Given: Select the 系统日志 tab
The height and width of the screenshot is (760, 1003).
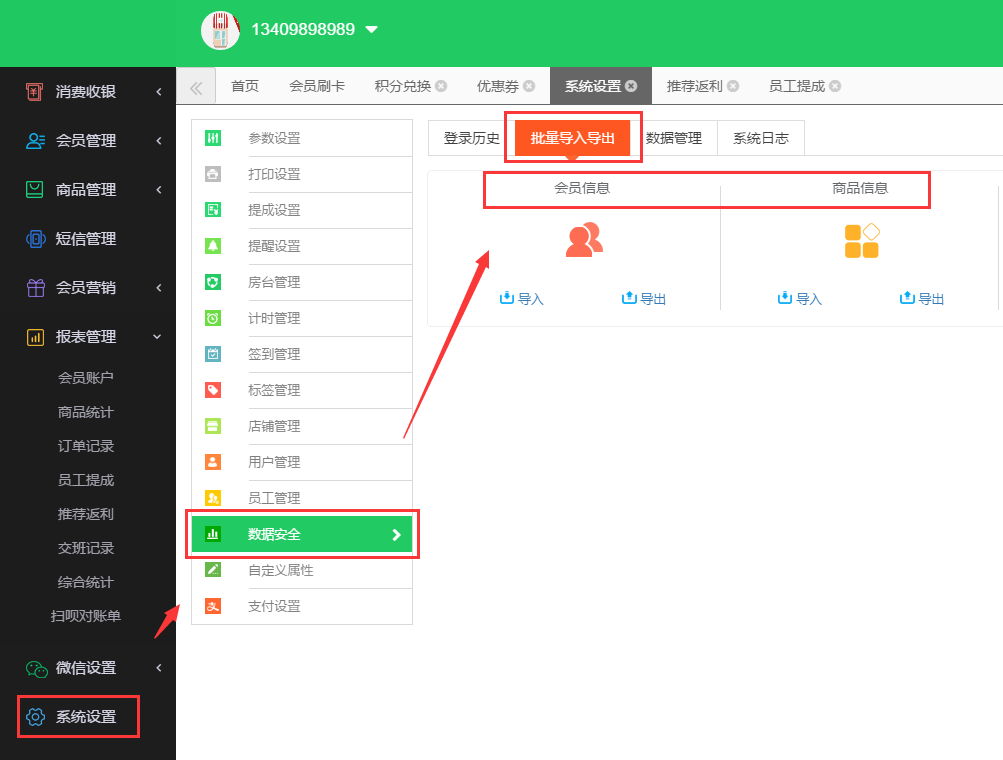Looking at the screenshot, I should (x=760, y=138).
